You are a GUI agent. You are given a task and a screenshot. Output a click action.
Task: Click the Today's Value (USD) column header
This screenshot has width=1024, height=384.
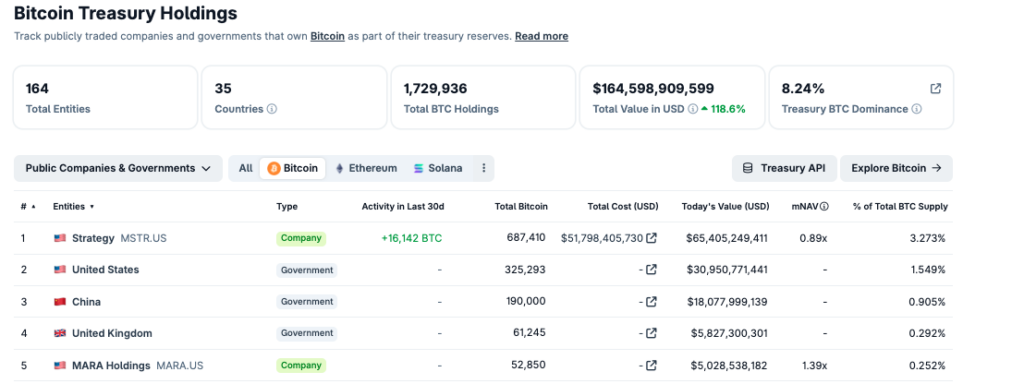tap(726, 206)
